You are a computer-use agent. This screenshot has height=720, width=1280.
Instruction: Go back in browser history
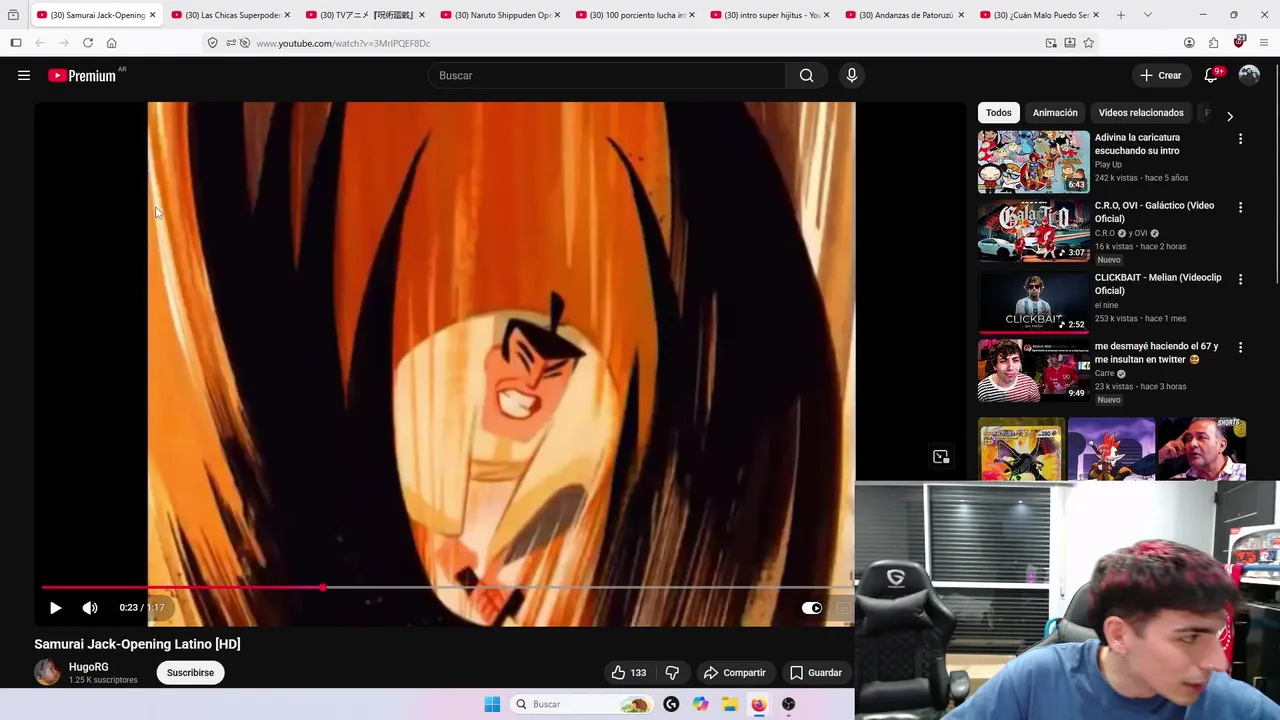[x=40, y=43]
